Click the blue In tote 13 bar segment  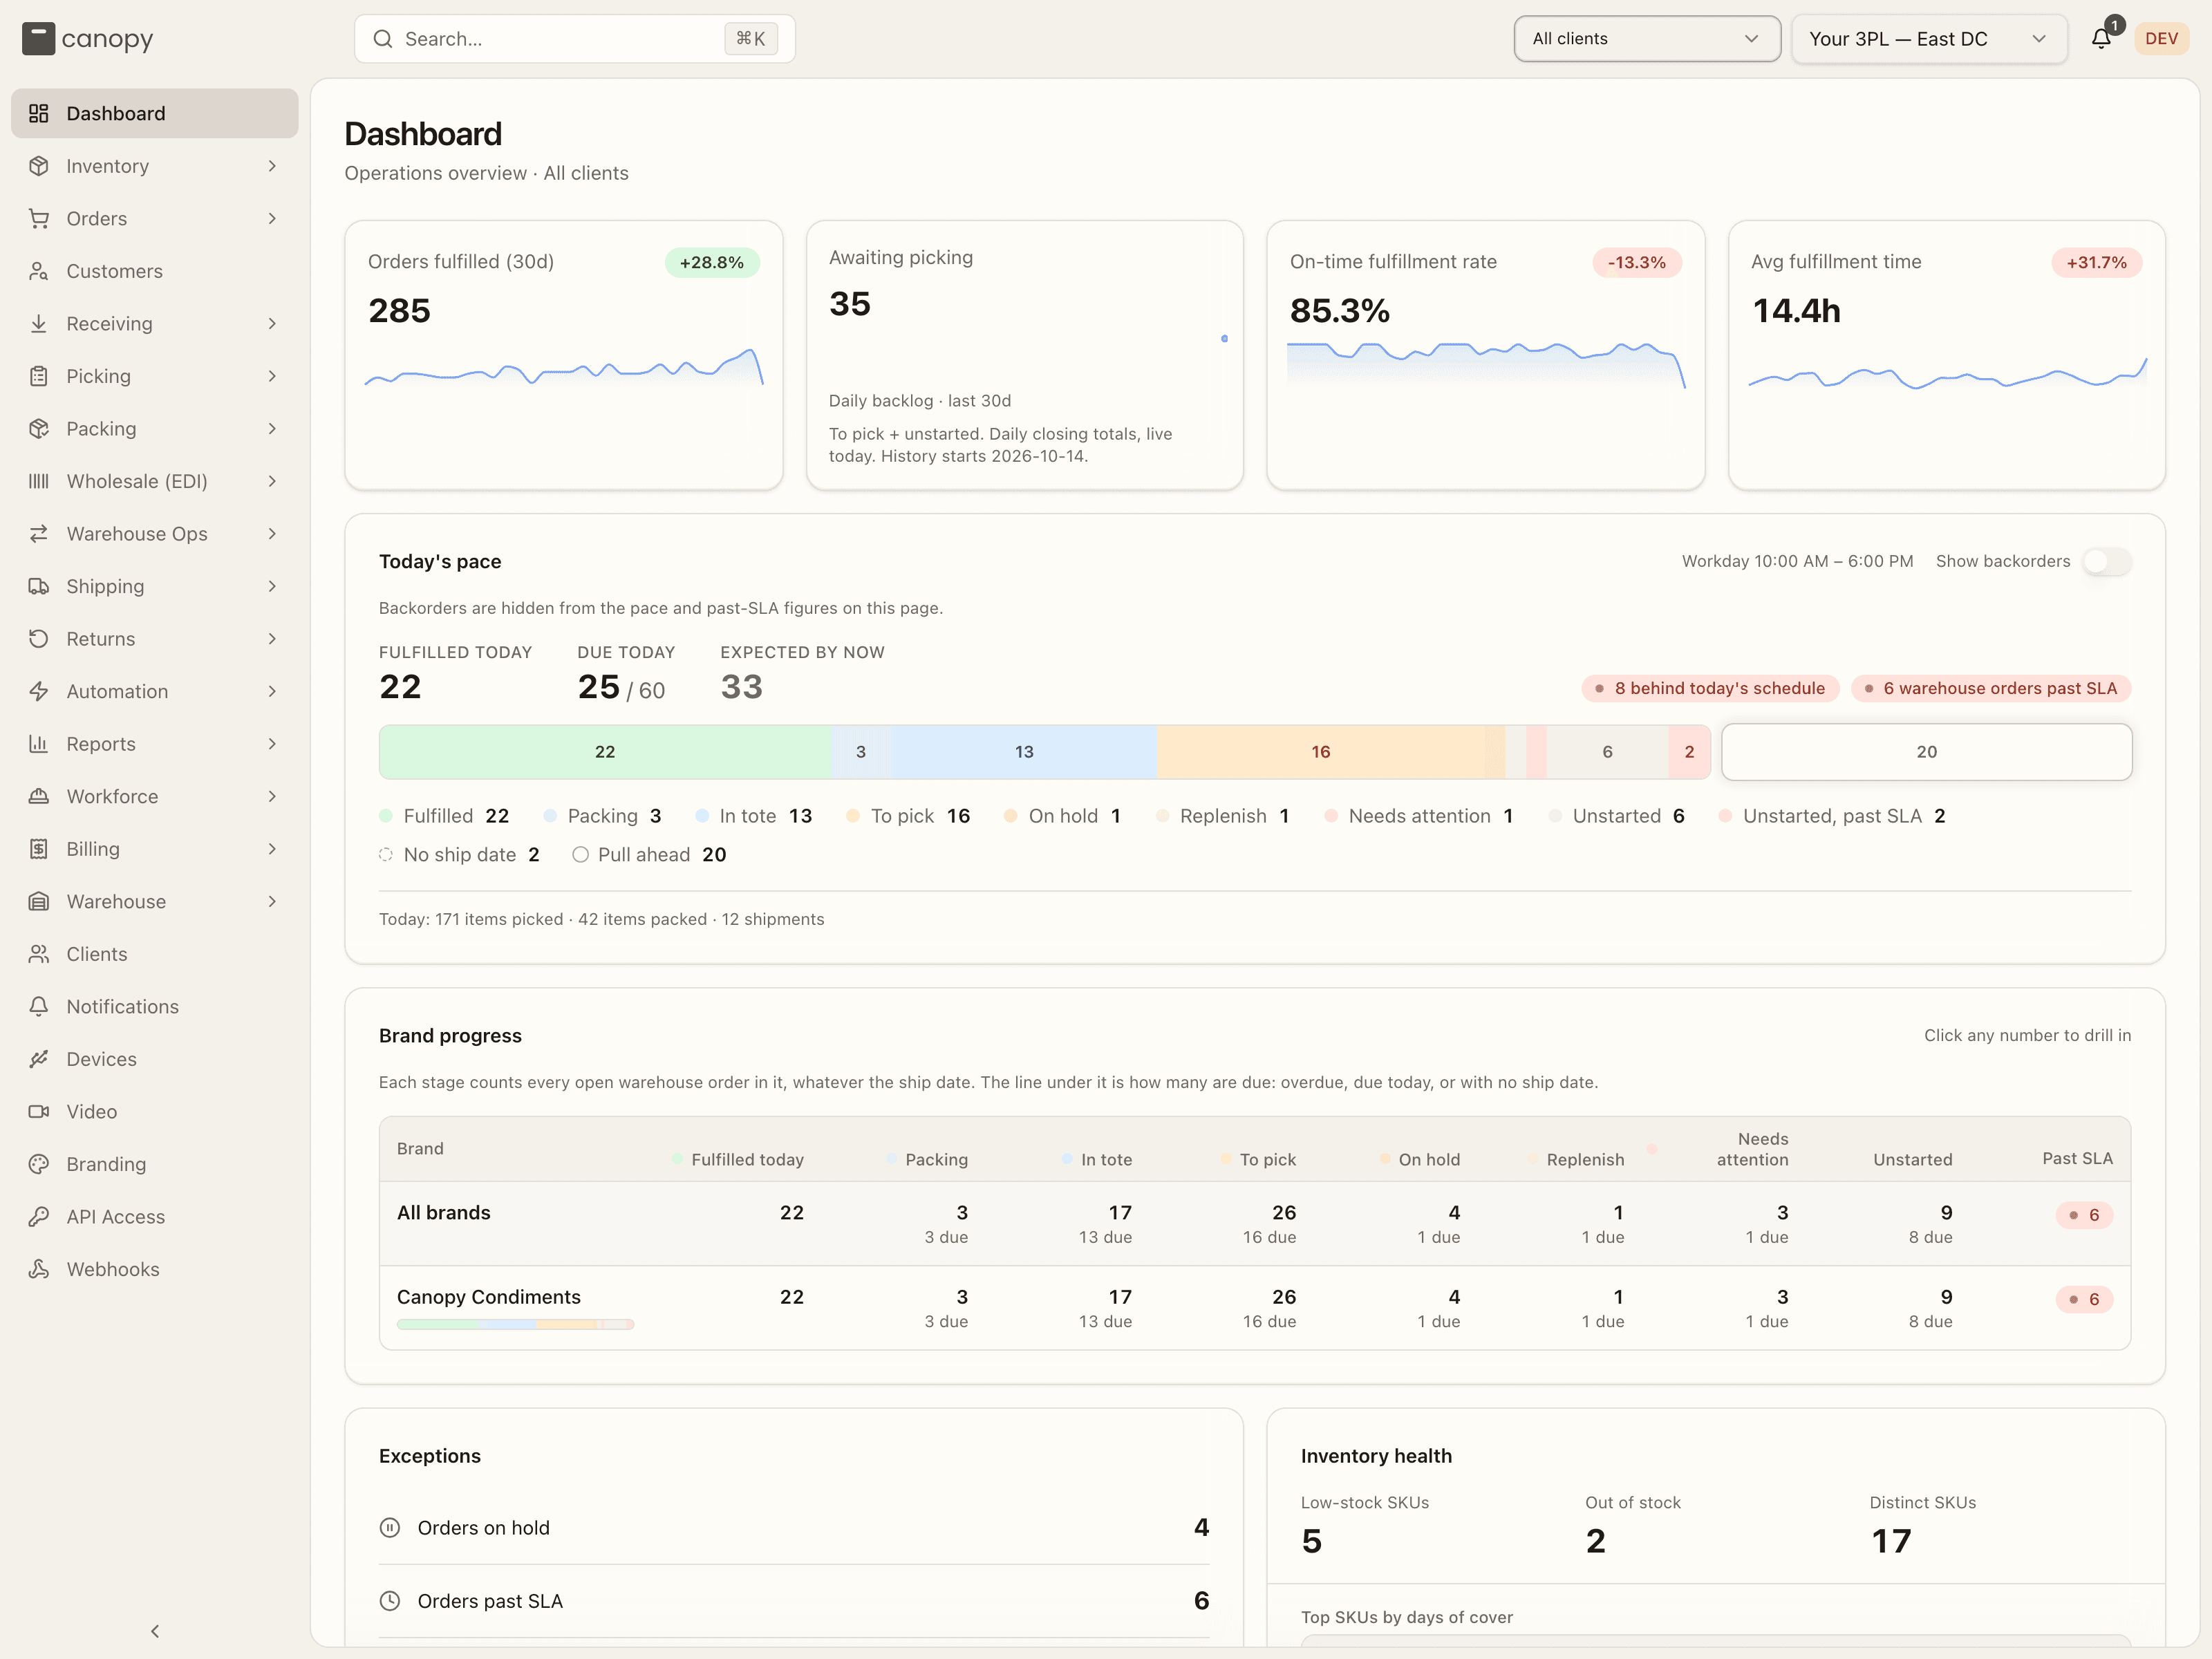pyautogui.click(x=1024, y=752)
